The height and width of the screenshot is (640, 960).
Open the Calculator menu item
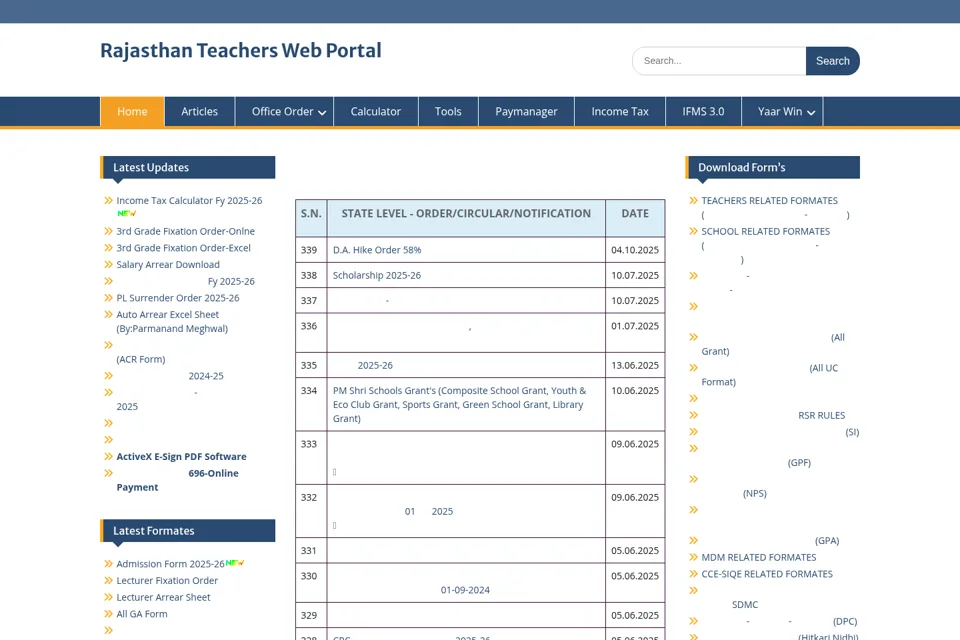(375, 111)
